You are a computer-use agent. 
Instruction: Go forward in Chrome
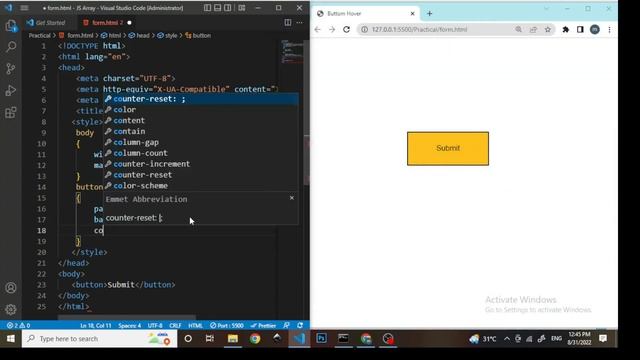click(x=332, y=29)
